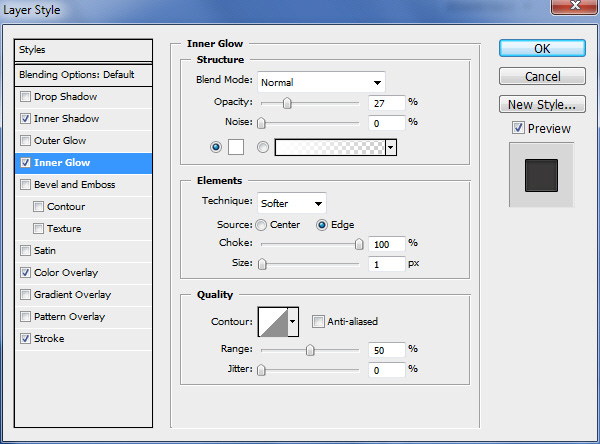600x444 pixels.
Task: Click the Choke value field
Action: [x=386, y=244]
